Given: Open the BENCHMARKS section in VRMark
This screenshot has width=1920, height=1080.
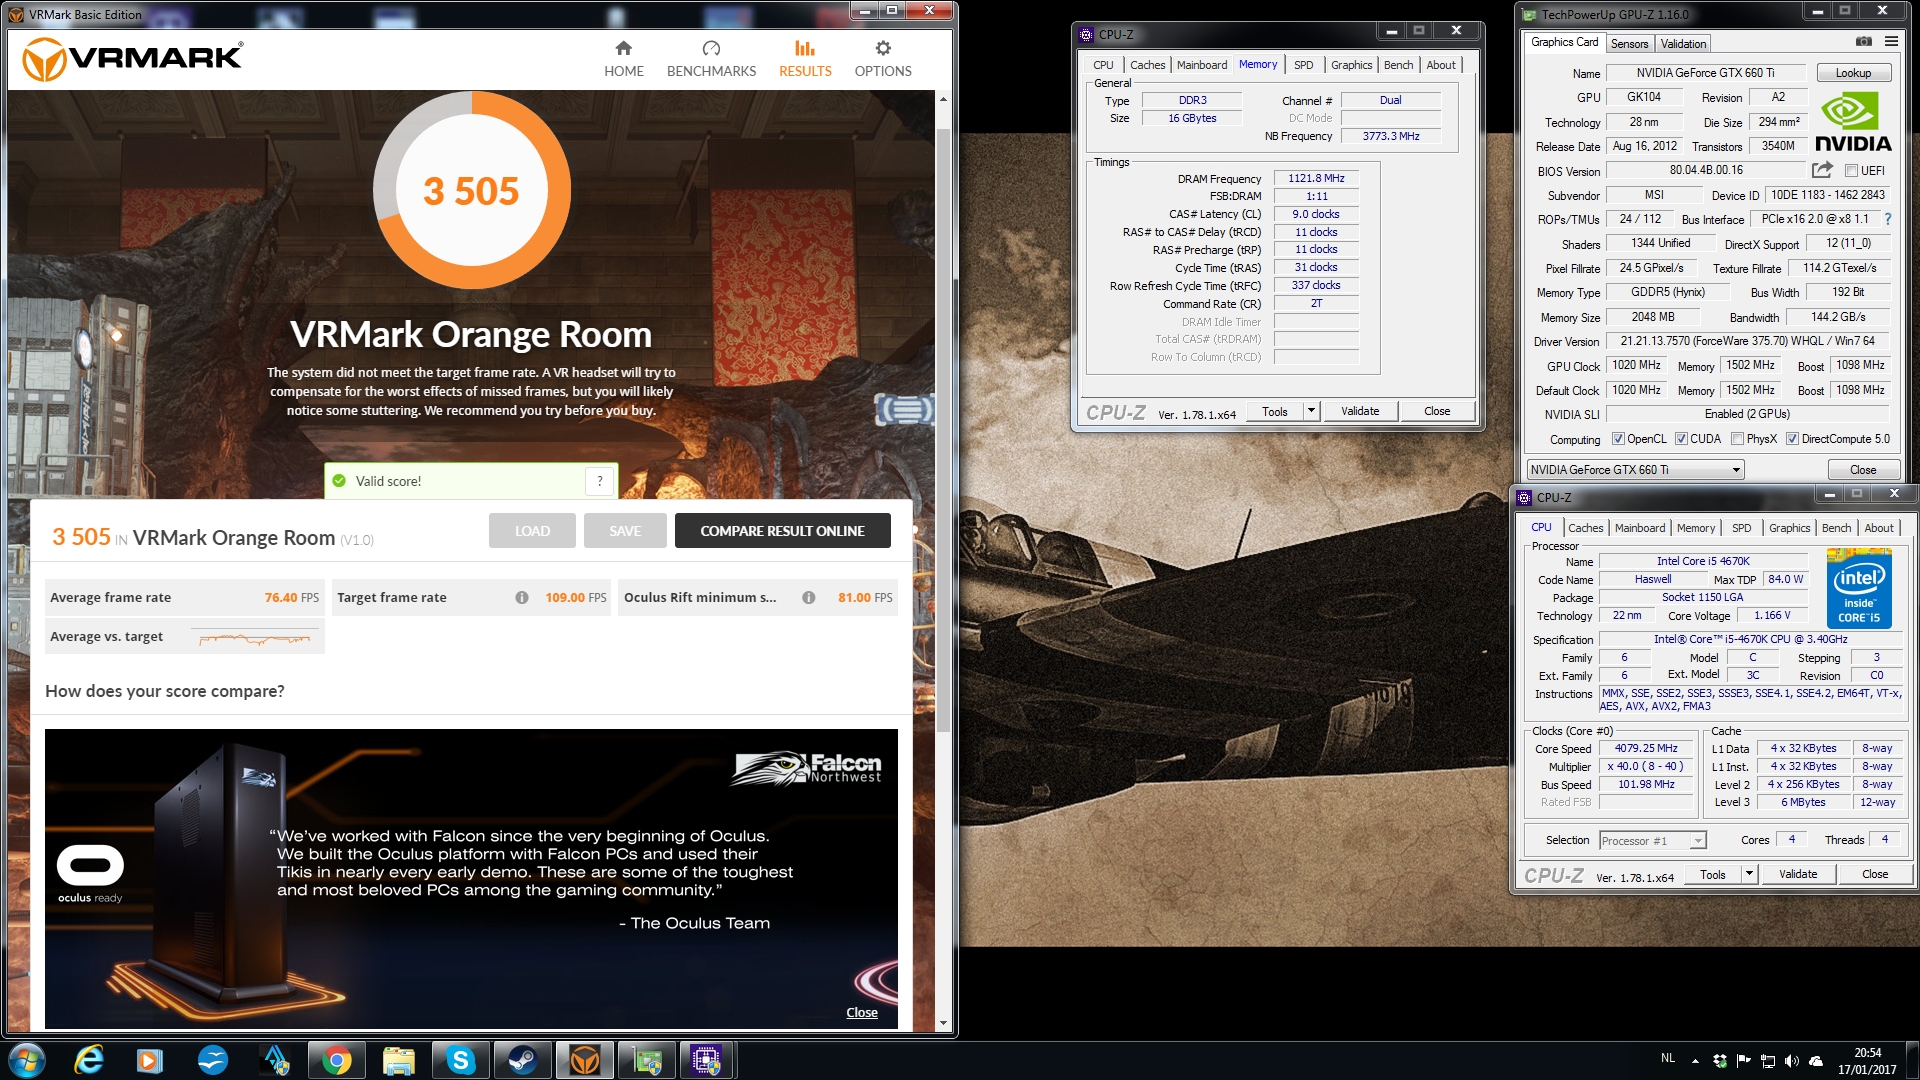Looking at the screenshot, I should coord(711,59).
